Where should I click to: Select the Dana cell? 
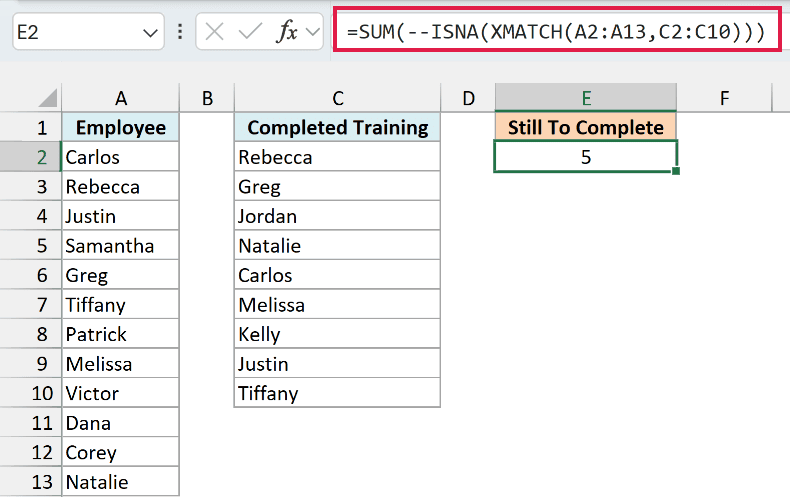[120, 422]
